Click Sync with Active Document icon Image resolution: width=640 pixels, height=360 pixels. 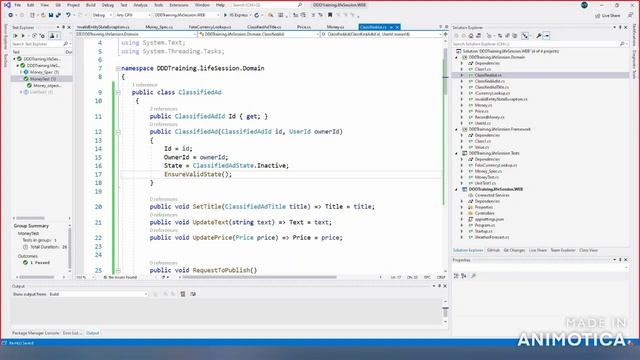coord(500,36)
